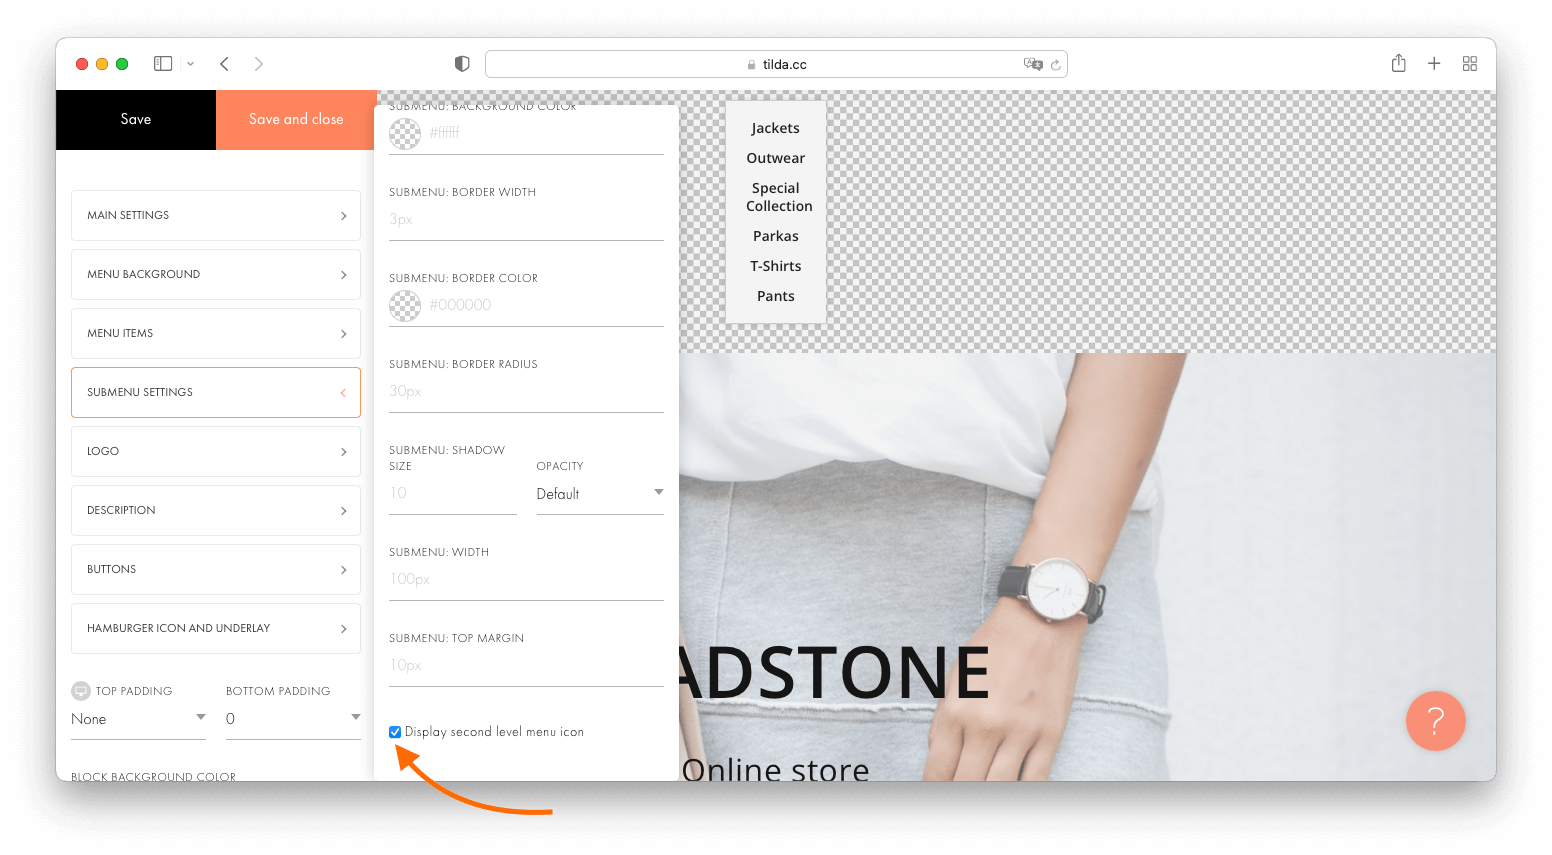Open the Bottom Padding dropdown showing 0

click(x=293, y=719)
